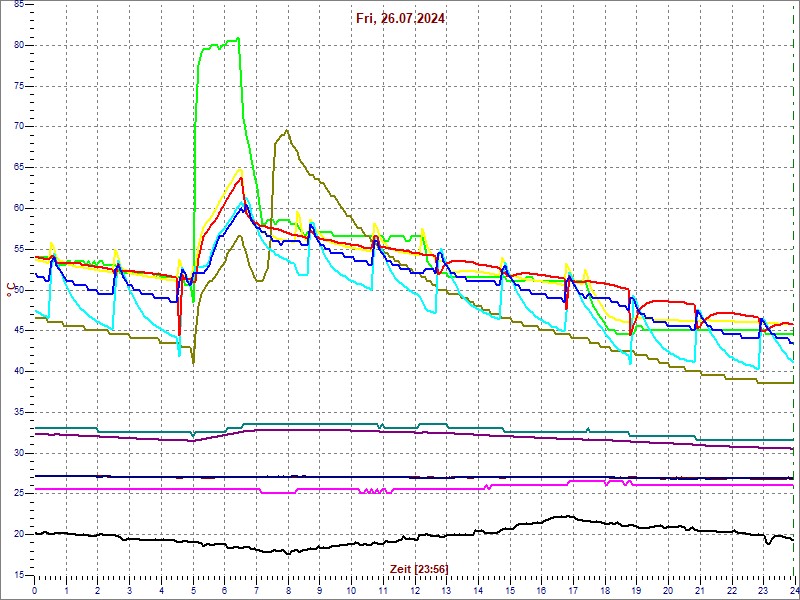Image resolution: width=800 pixels, height=600 pixels.
Task: Click hour '8' on the time axis
Action: point(288,590)
